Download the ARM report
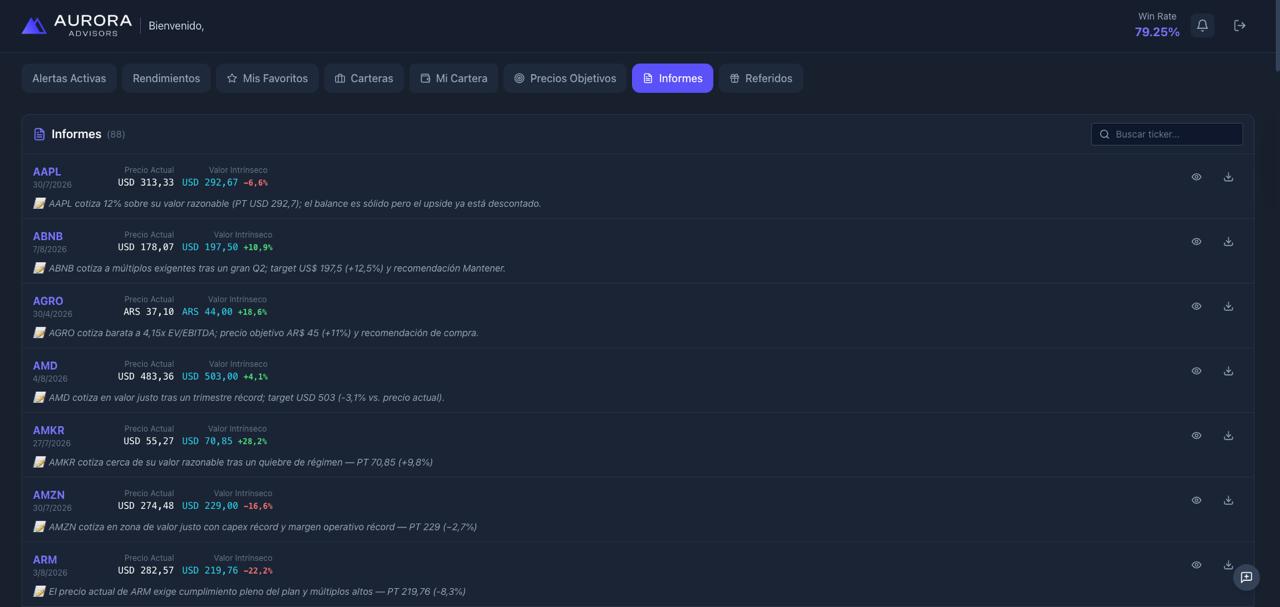The image size is (1280, 607). point(1228,565)
